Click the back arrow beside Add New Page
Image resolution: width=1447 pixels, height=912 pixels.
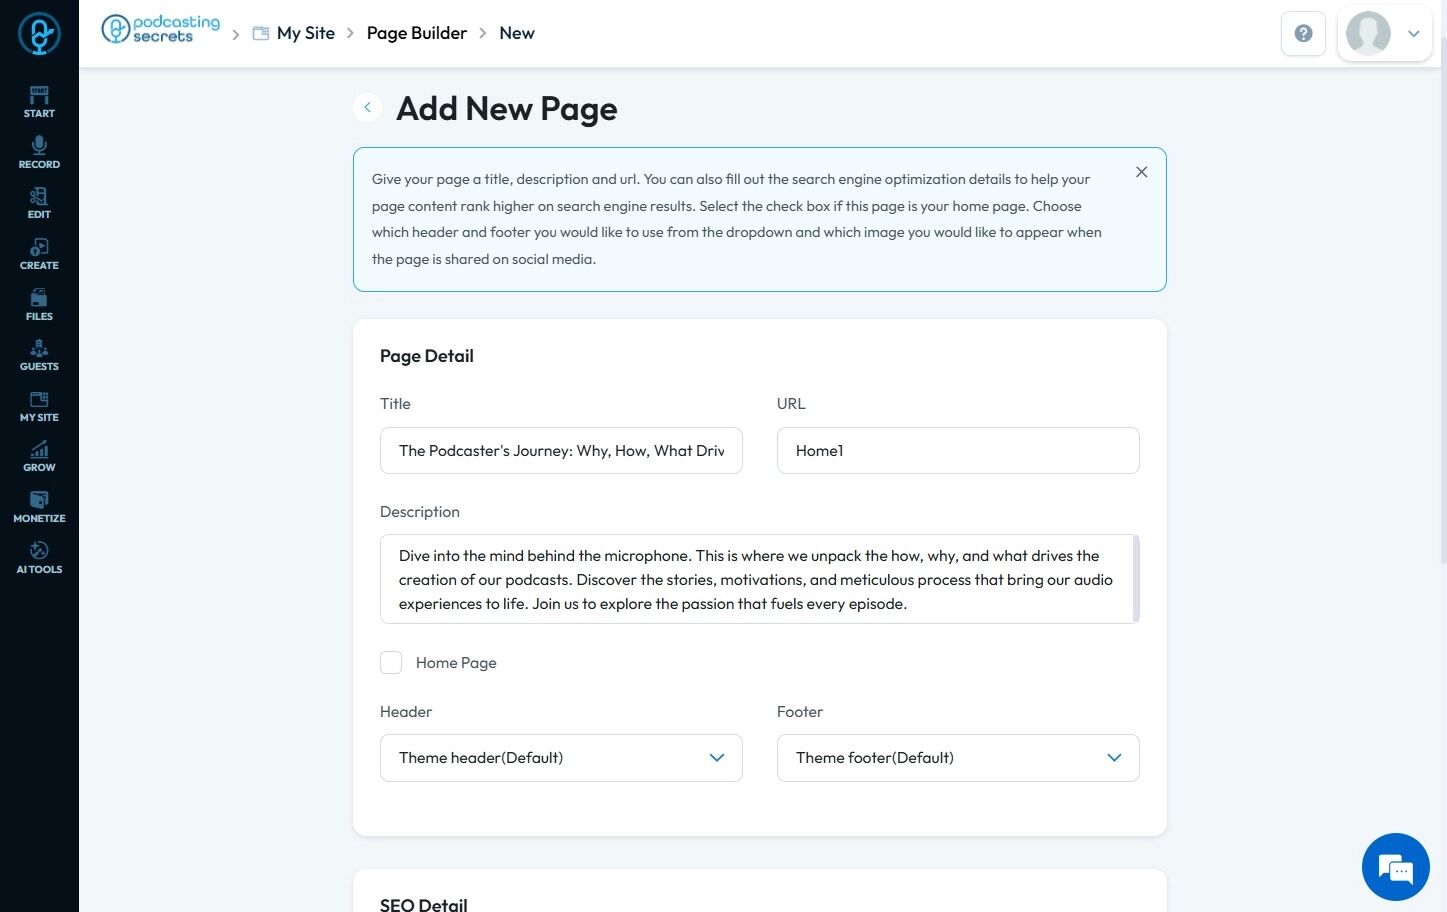[368, 107]
